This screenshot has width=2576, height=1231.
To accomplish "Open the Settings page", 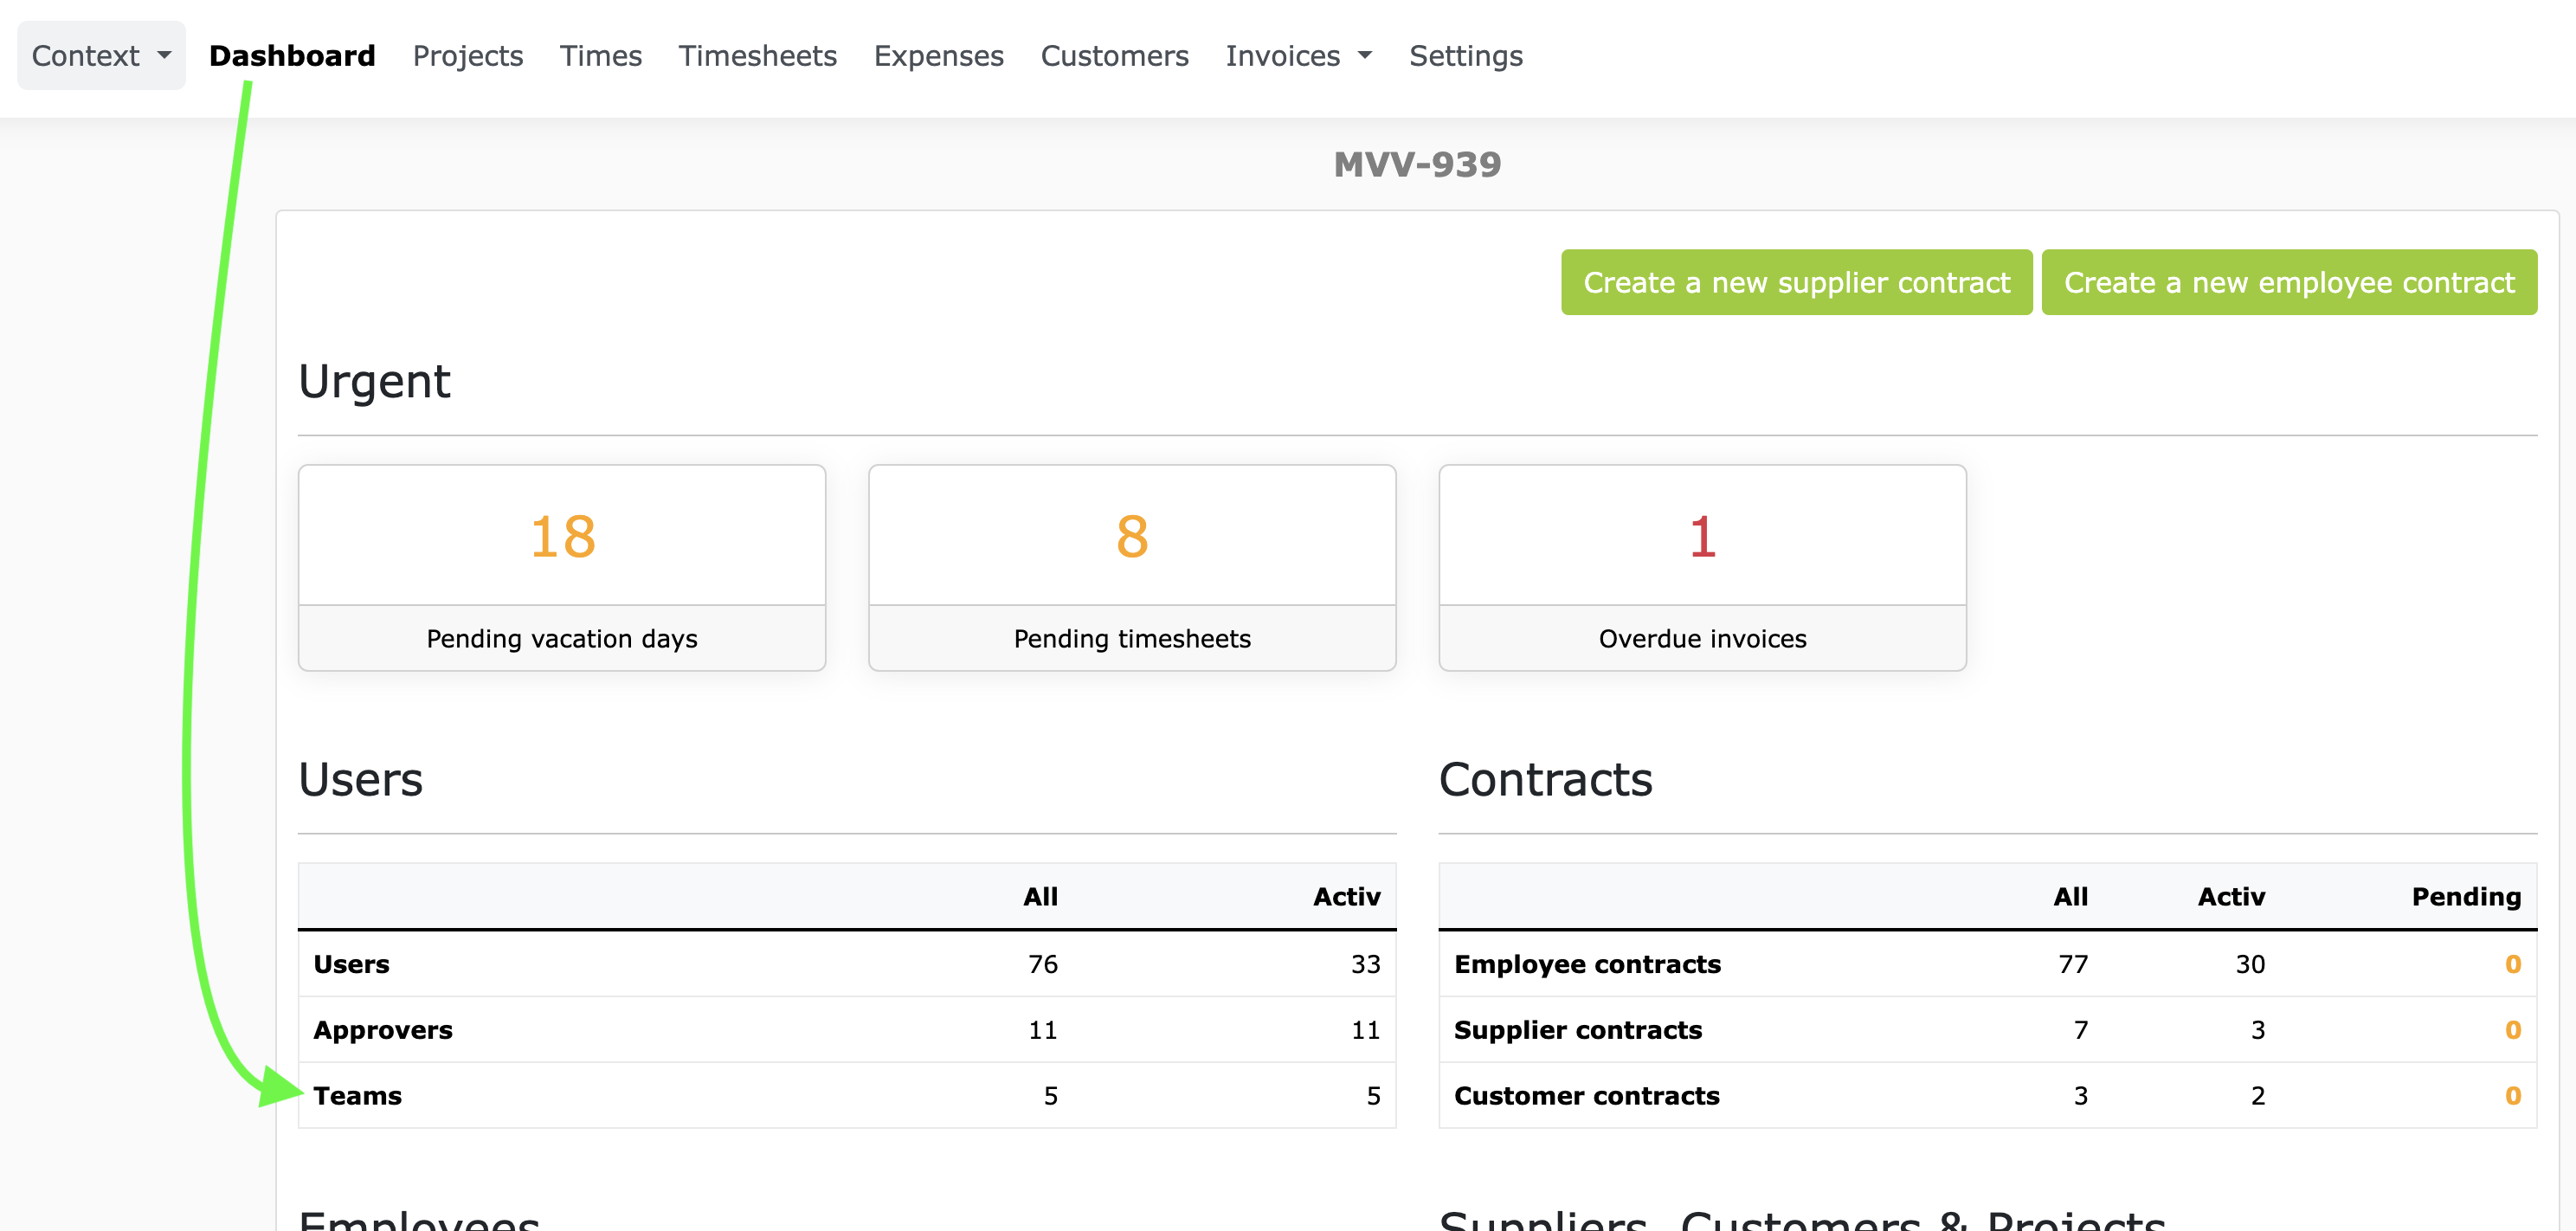I will [x=1465, y=55].
